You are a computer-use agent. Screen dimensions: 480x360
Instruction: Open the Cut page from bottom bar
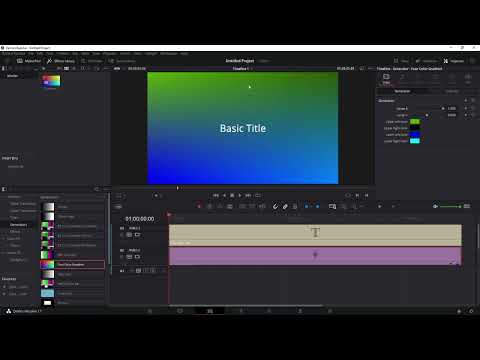180,311
